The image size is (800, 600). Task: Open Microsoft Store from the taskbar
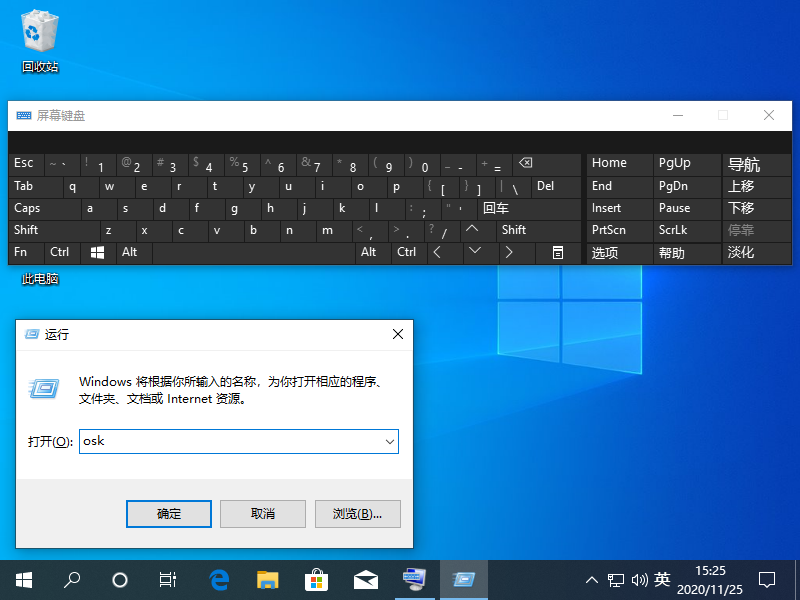tap(316, 580)
